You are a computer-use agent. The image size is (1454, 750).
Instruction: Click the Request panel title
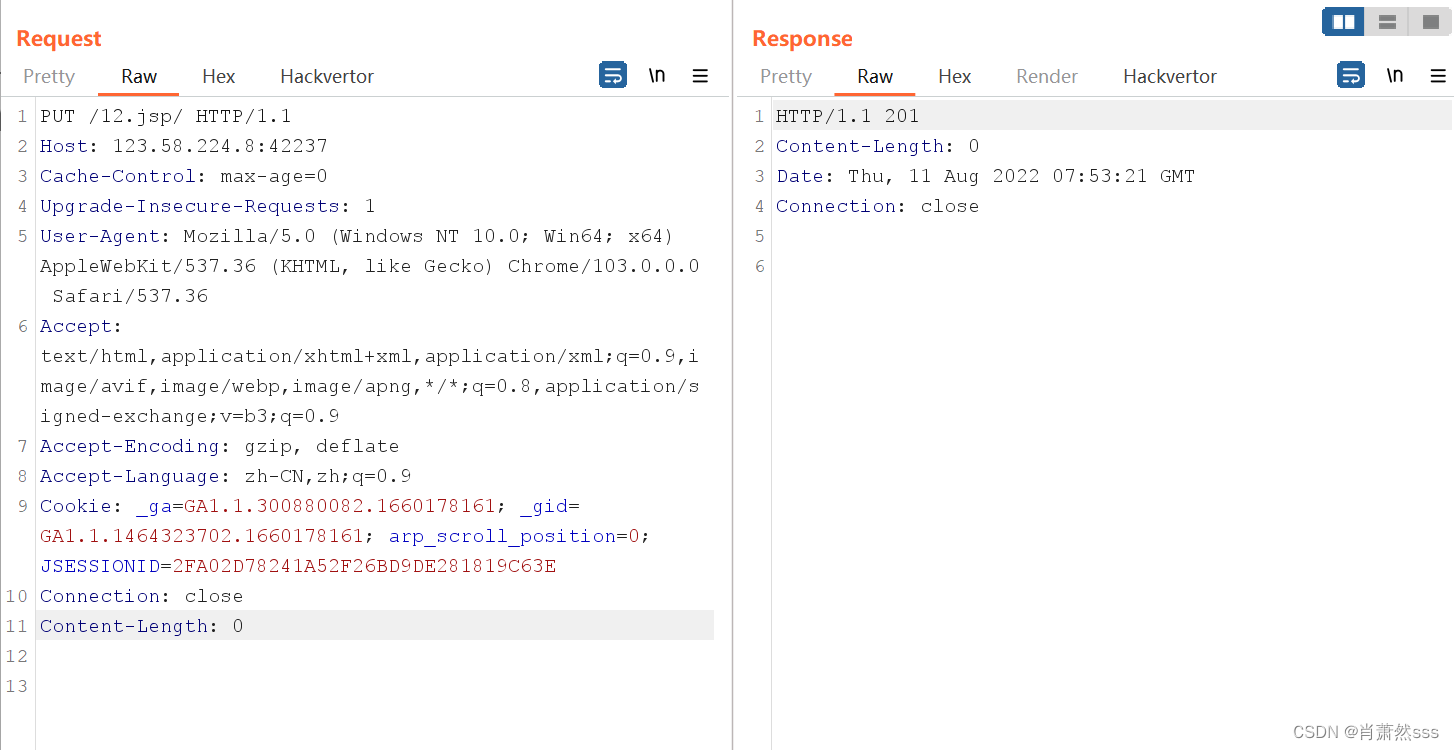coord(59,38)
